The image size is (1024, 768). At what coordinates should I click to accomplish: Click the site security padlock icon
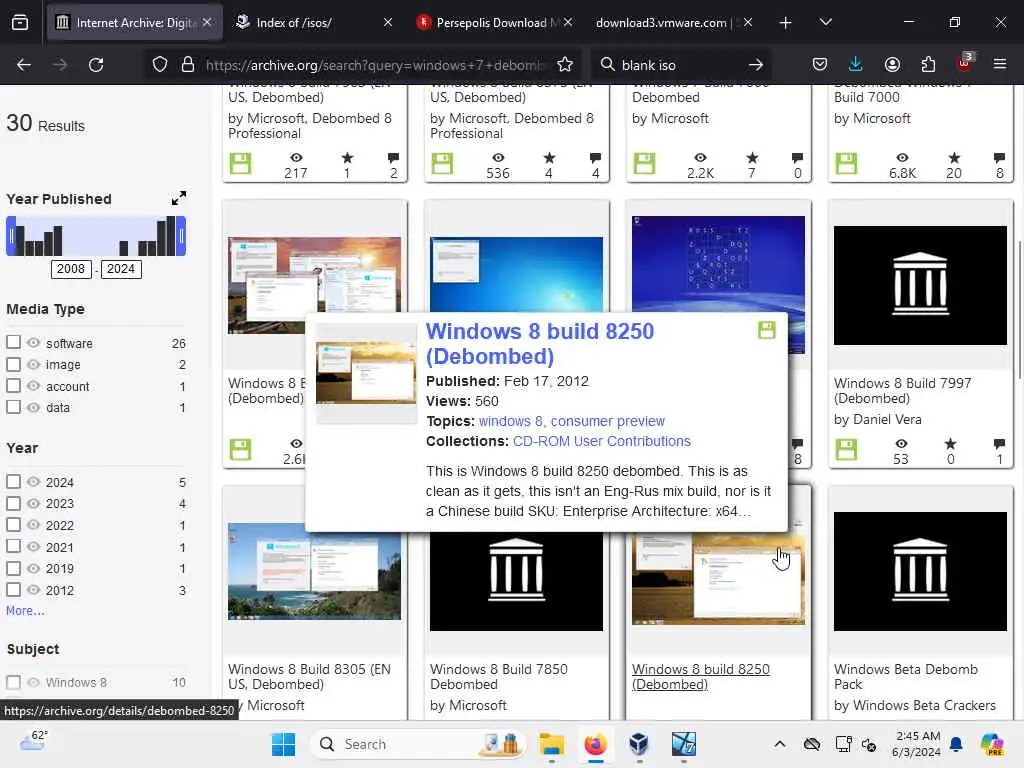[x=188, y=65]
